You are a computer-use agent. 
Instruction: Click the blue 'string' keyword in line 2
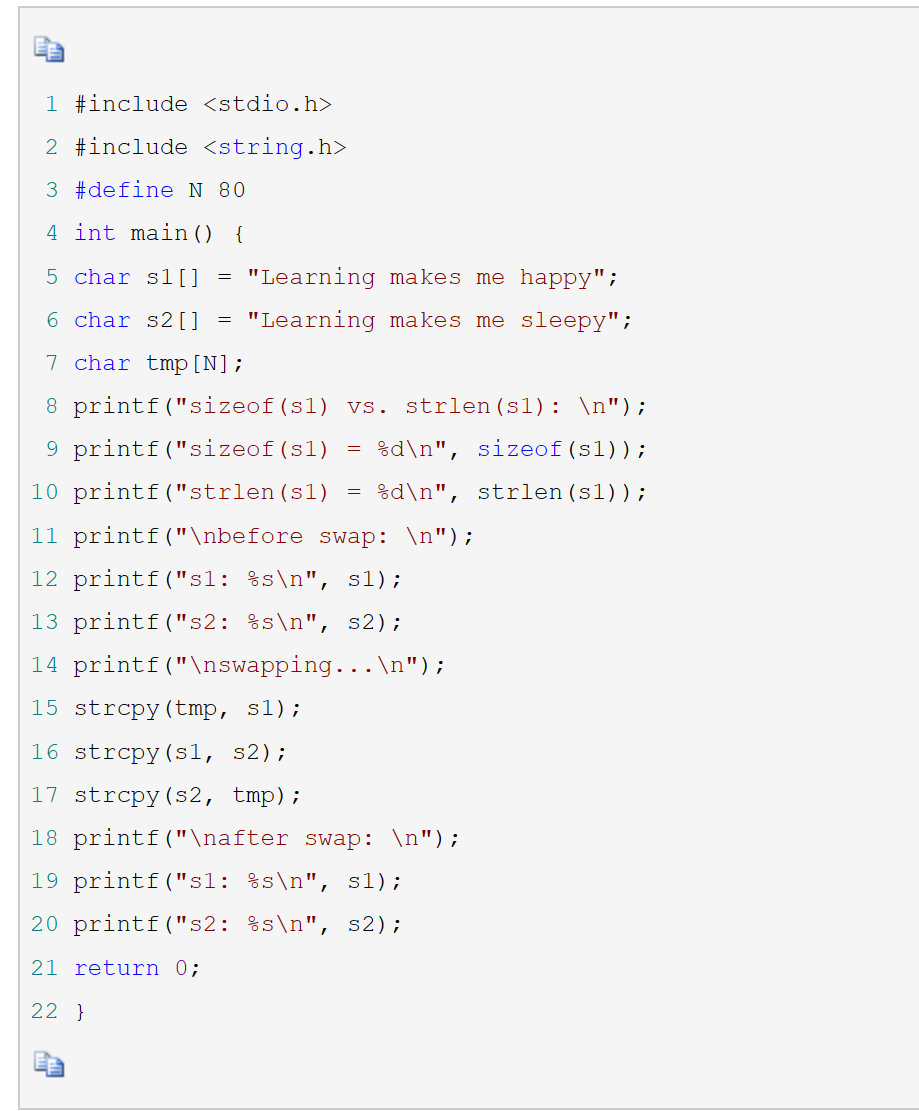pos(260,147)
